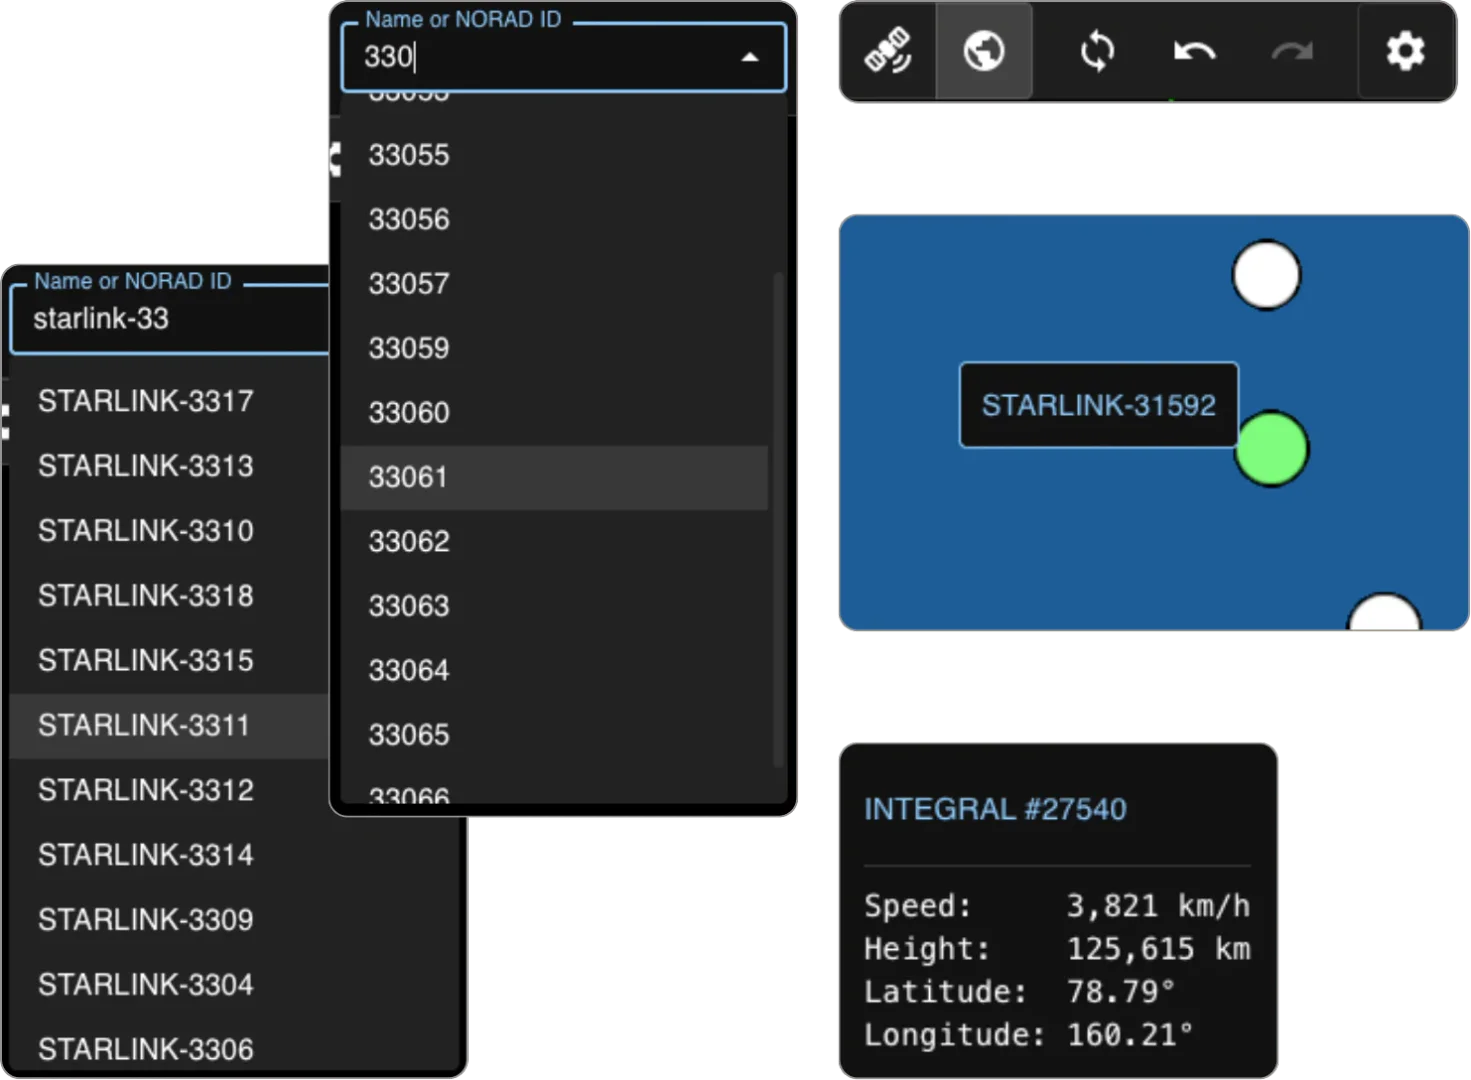Choose 33055 from the suggestions list
The height and width of the screenshot is (1080, 1471).
point(408,155)
